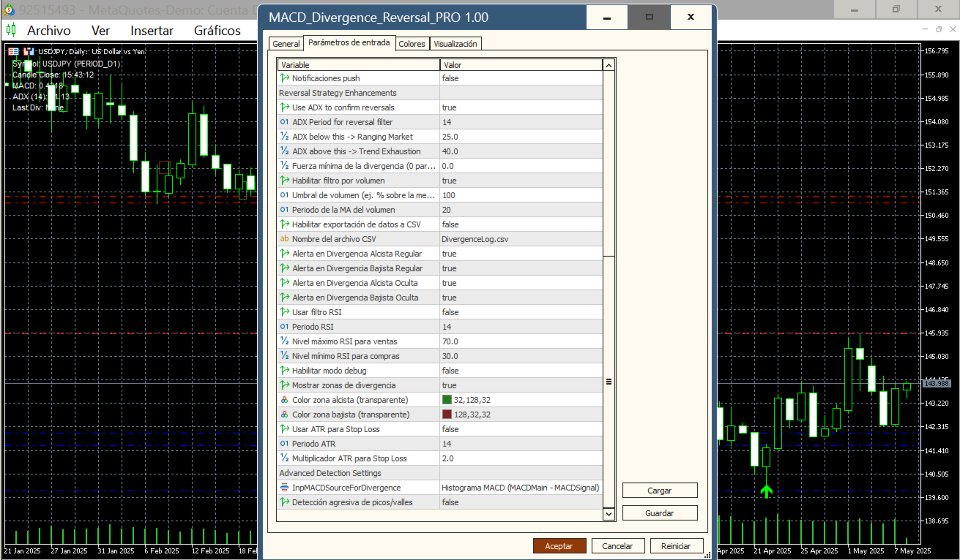Viewport: 960px width, 560px height.
Task: Click the green buy arrow on the USDJPY chart
Action: pos(766,490)
